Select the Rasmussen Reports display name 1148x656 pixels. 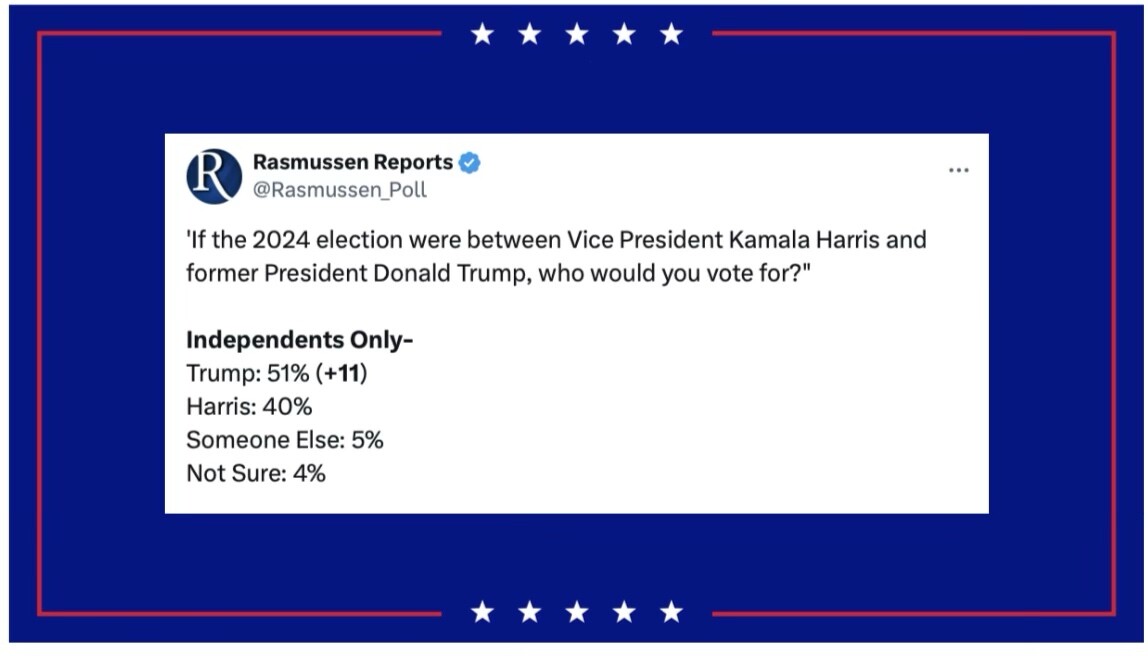[x=353, y=162]
